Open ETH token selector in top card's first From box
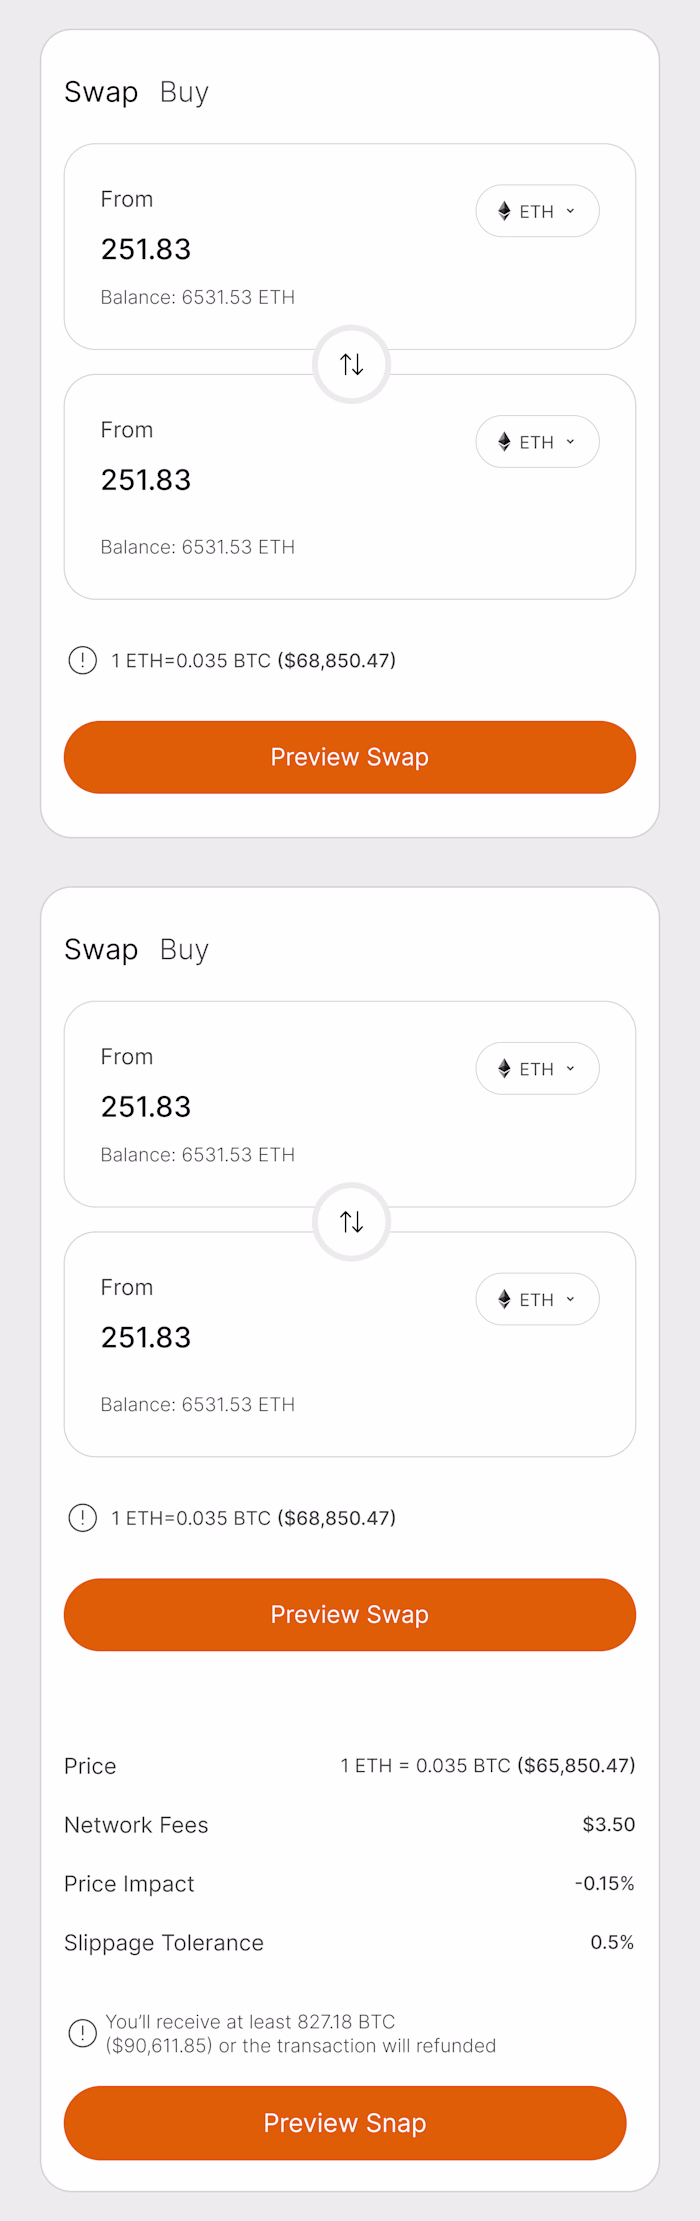Viewport: 700px width, 2221px height. click(537, 211)
